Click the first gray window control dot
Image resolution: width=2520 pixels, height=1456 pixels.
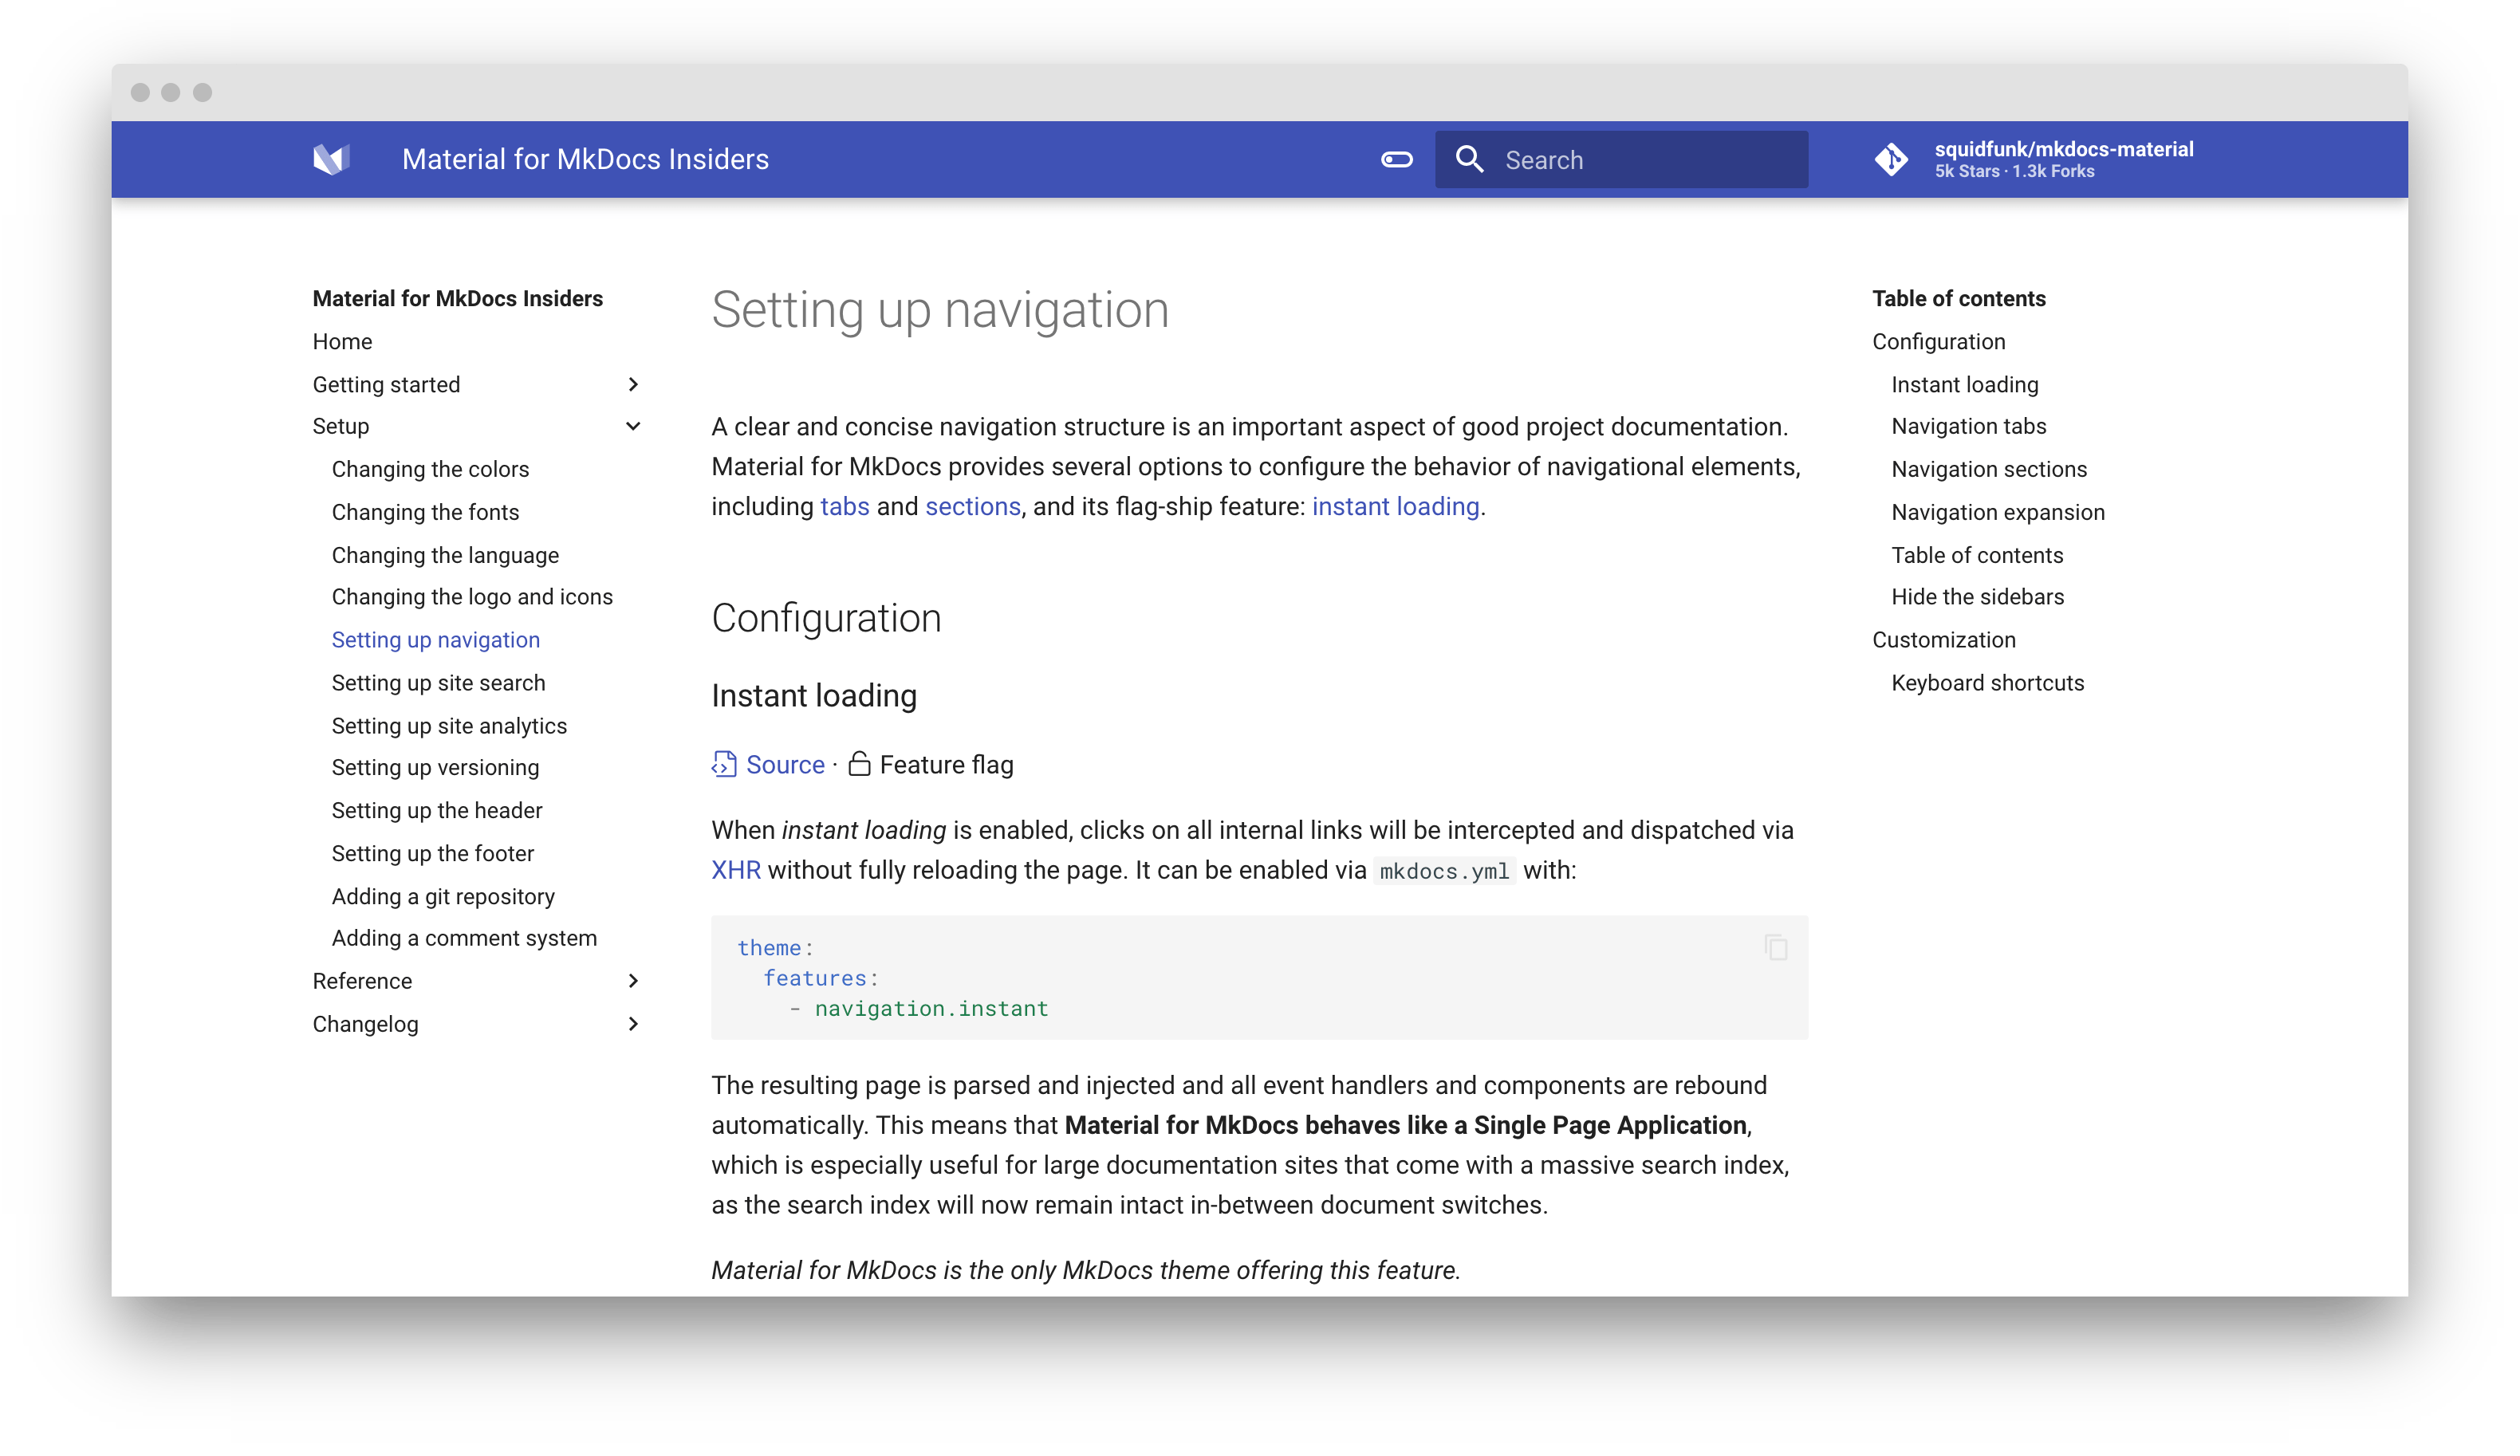(140, 93)
